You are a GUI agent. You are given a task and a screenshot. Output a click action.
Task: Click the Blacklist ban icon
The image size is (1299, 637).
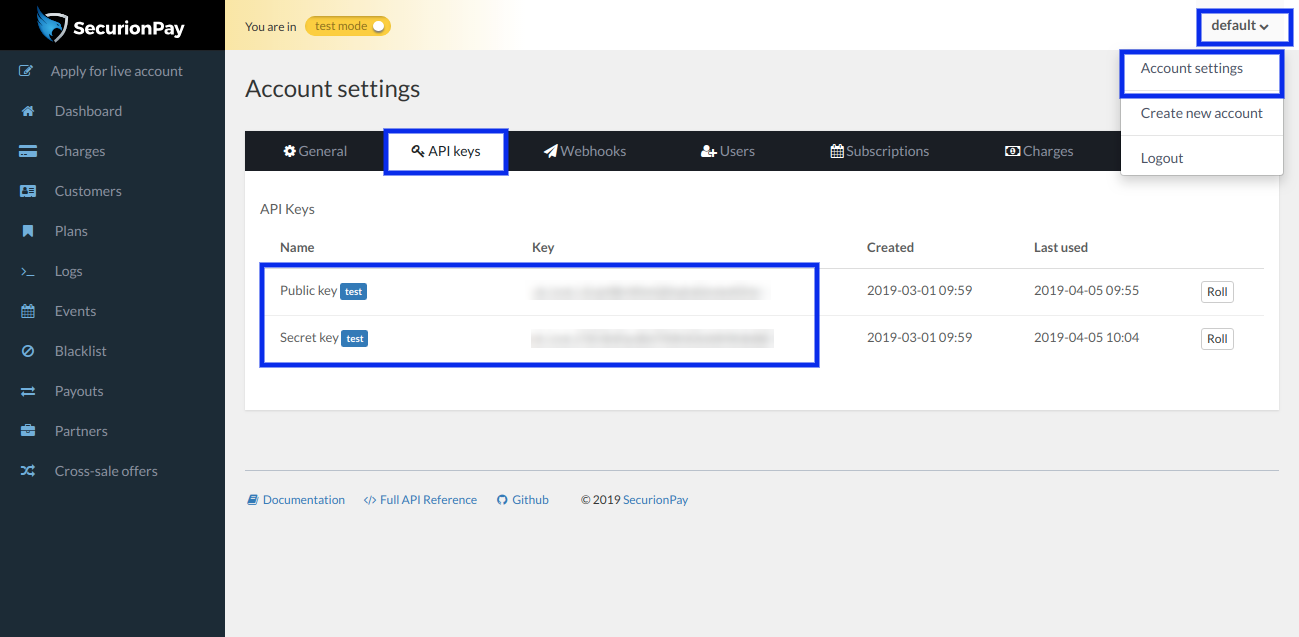pyautogui.click(x=28, y=351)
